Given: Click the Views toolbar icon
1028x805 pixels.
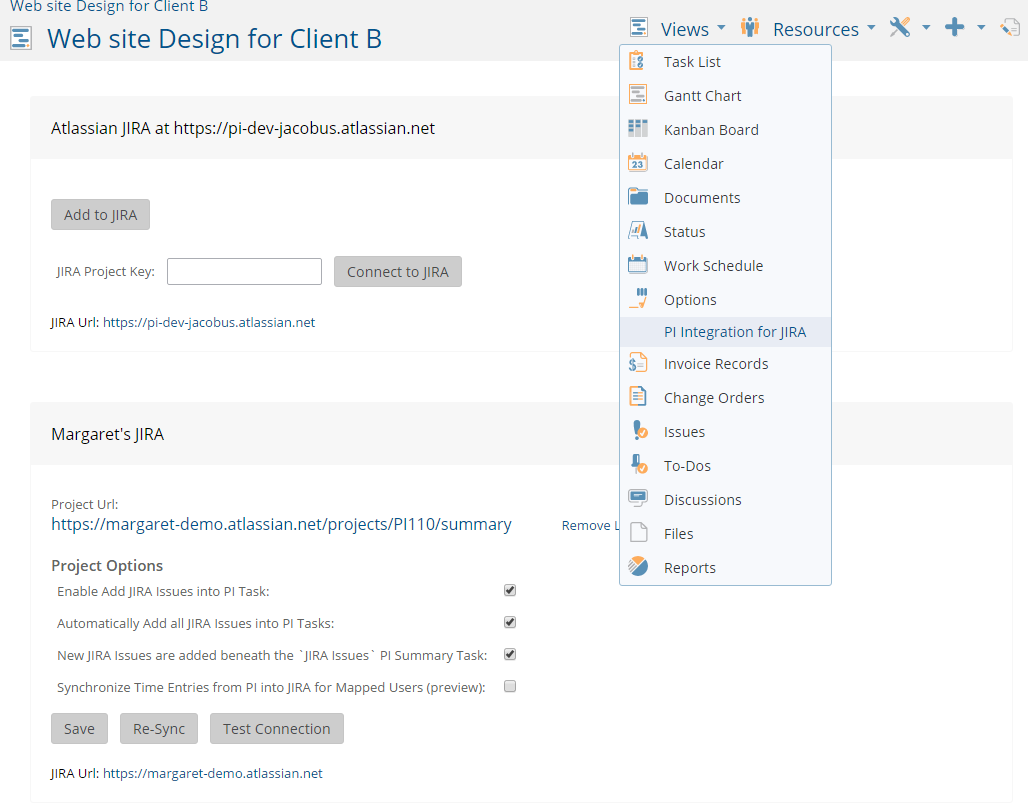Looking at the screenshot, I should click(639, 28).
